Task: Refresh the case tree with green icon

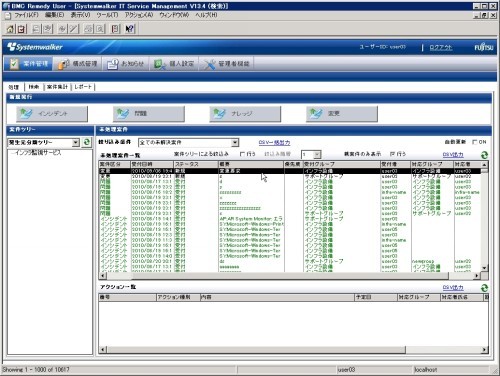Action: (87, 142)
